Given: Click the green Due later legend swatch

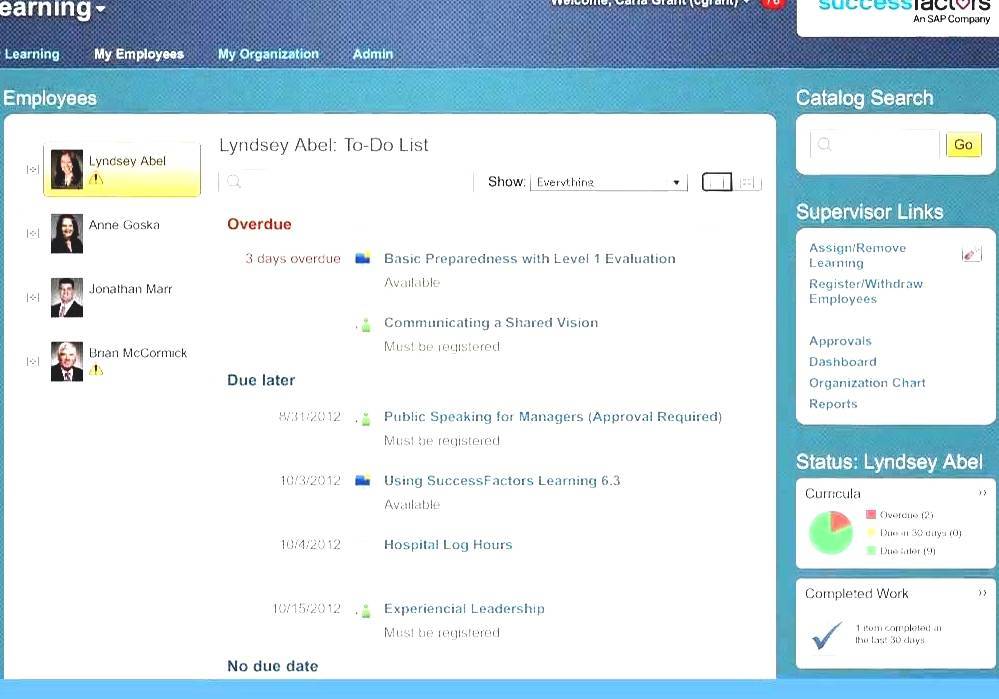Looking at the screenshot, I should tap(871, 550).
